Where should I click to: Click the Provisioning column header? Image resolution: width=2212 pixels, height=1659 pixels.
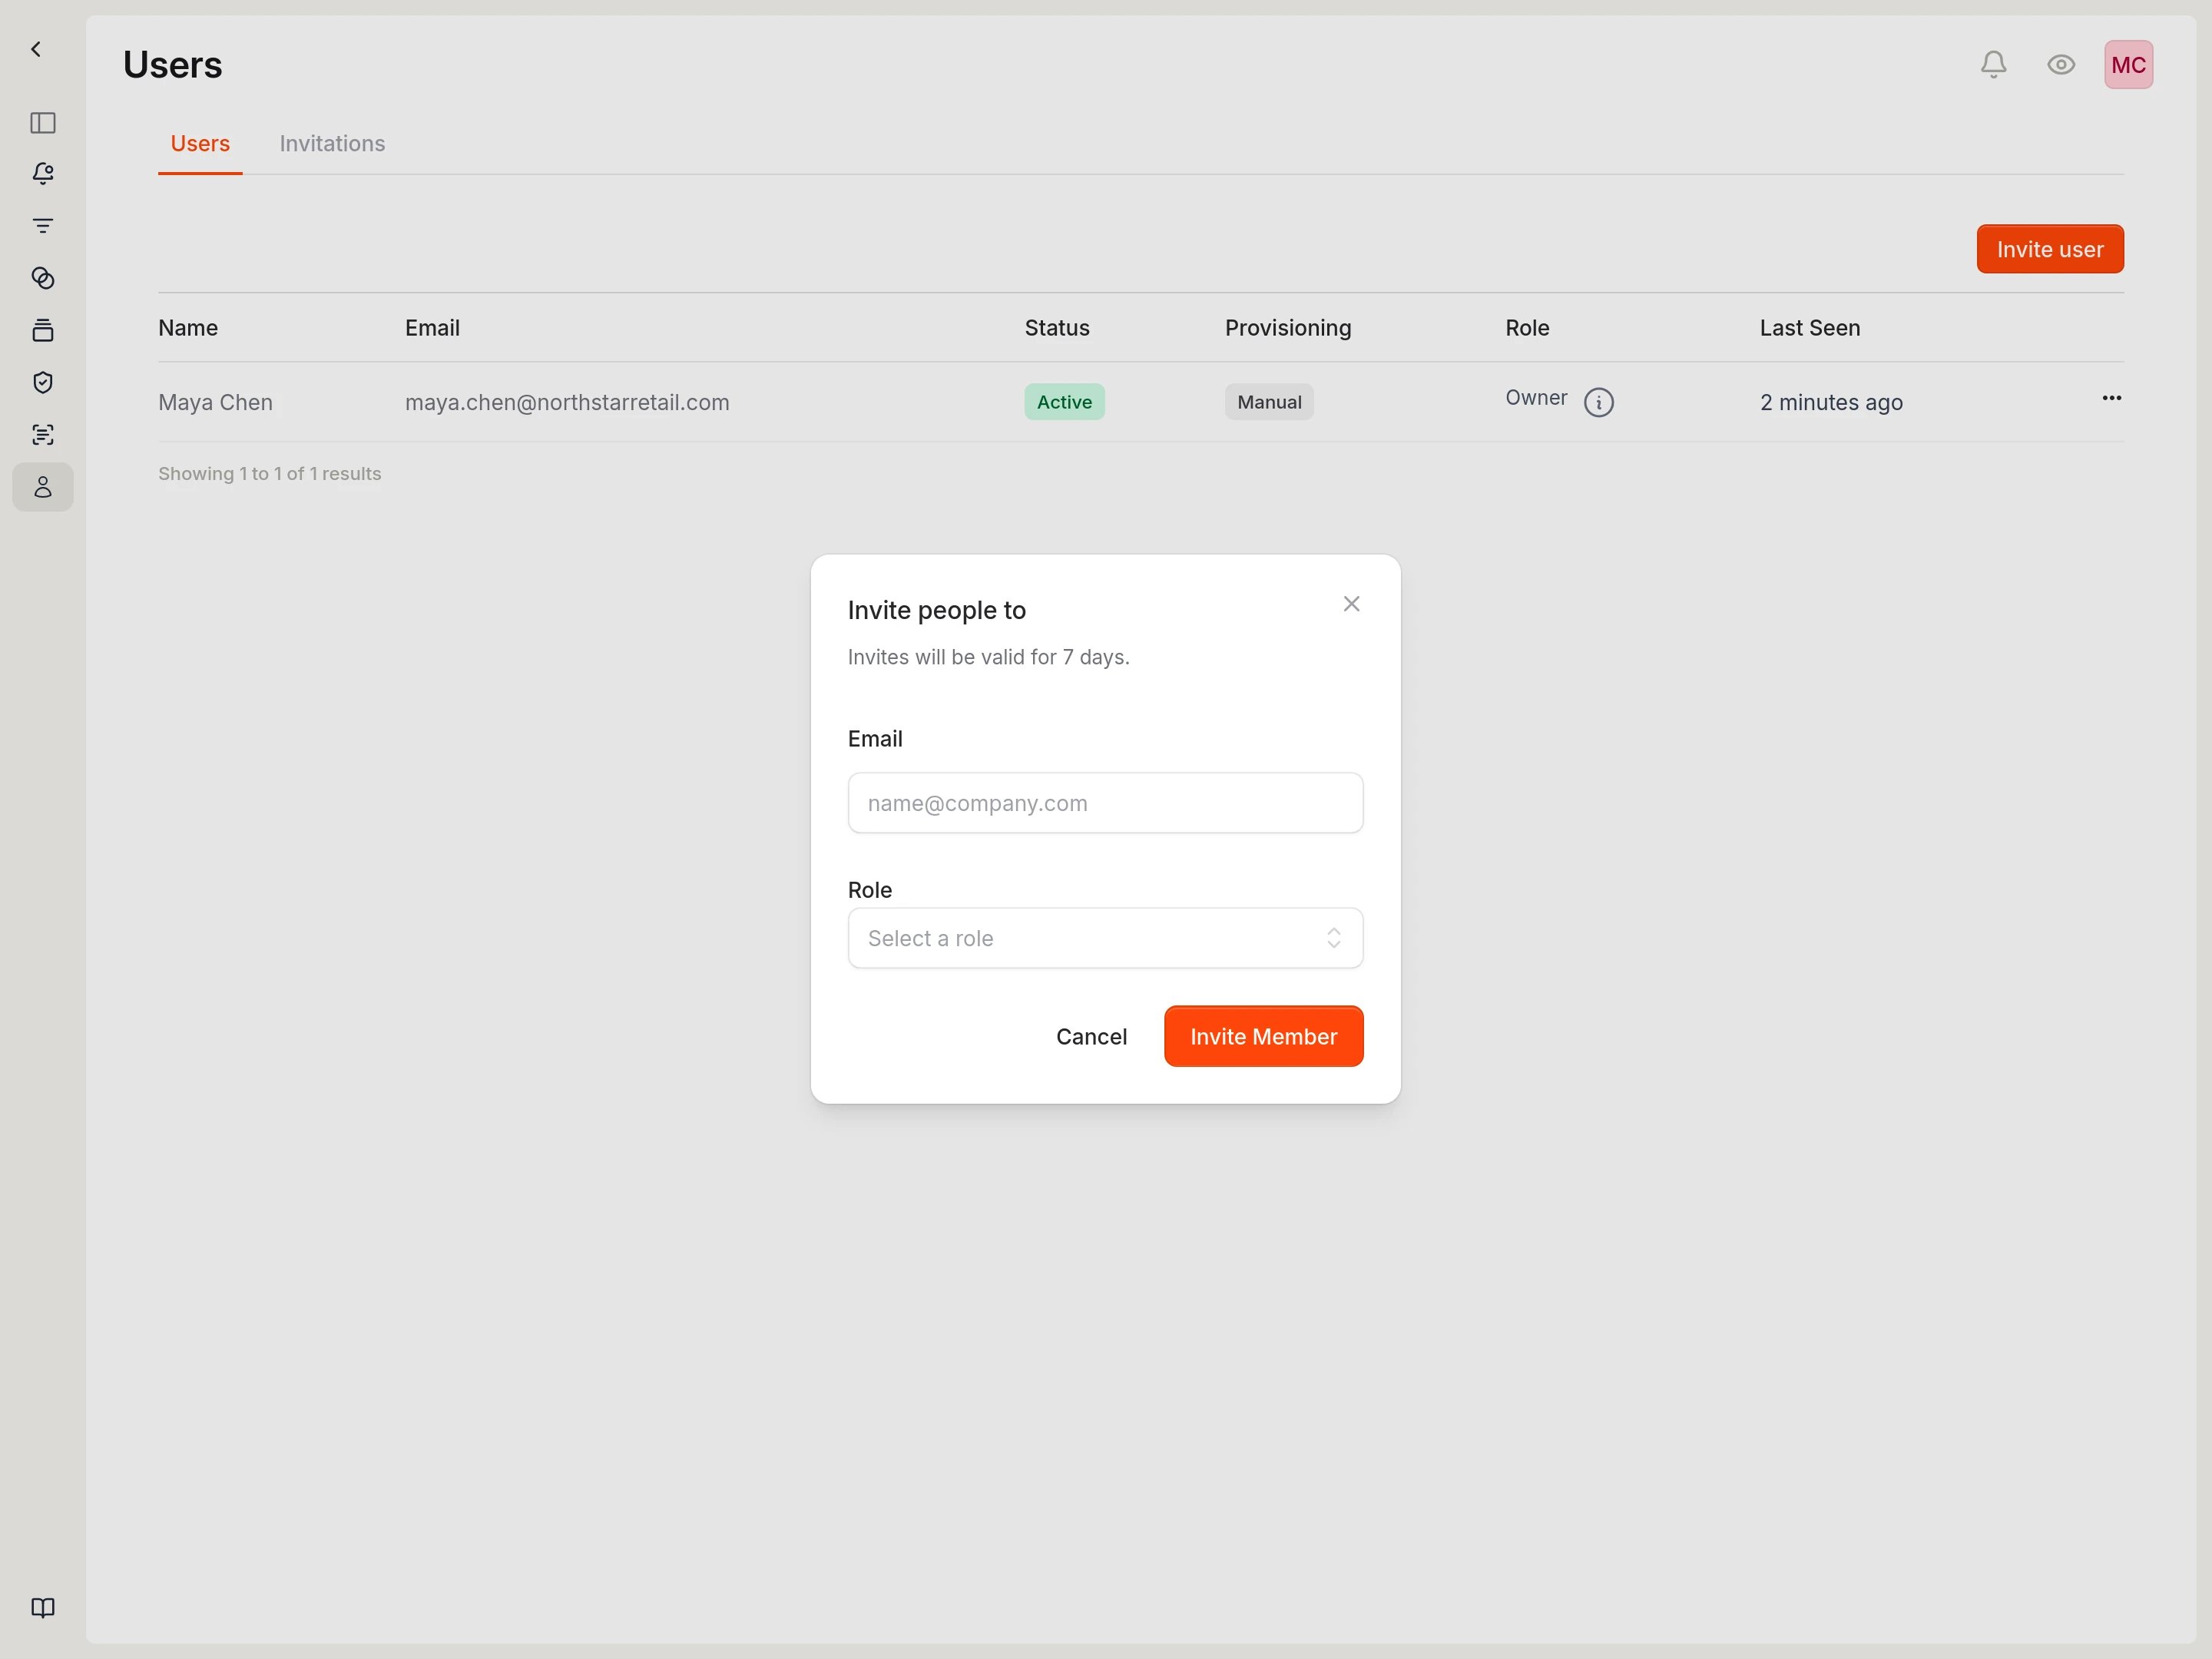pos(1287,328)
